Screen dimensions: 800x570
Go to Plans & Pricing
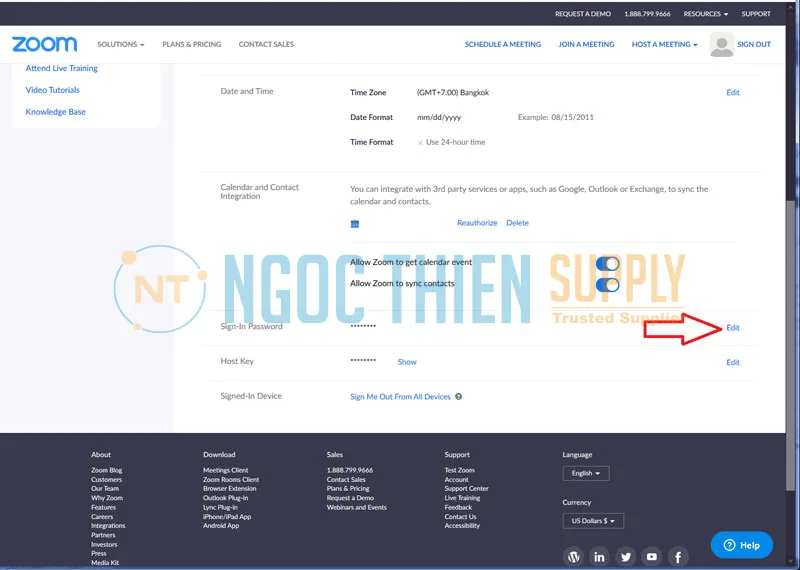tap(191, 44)
